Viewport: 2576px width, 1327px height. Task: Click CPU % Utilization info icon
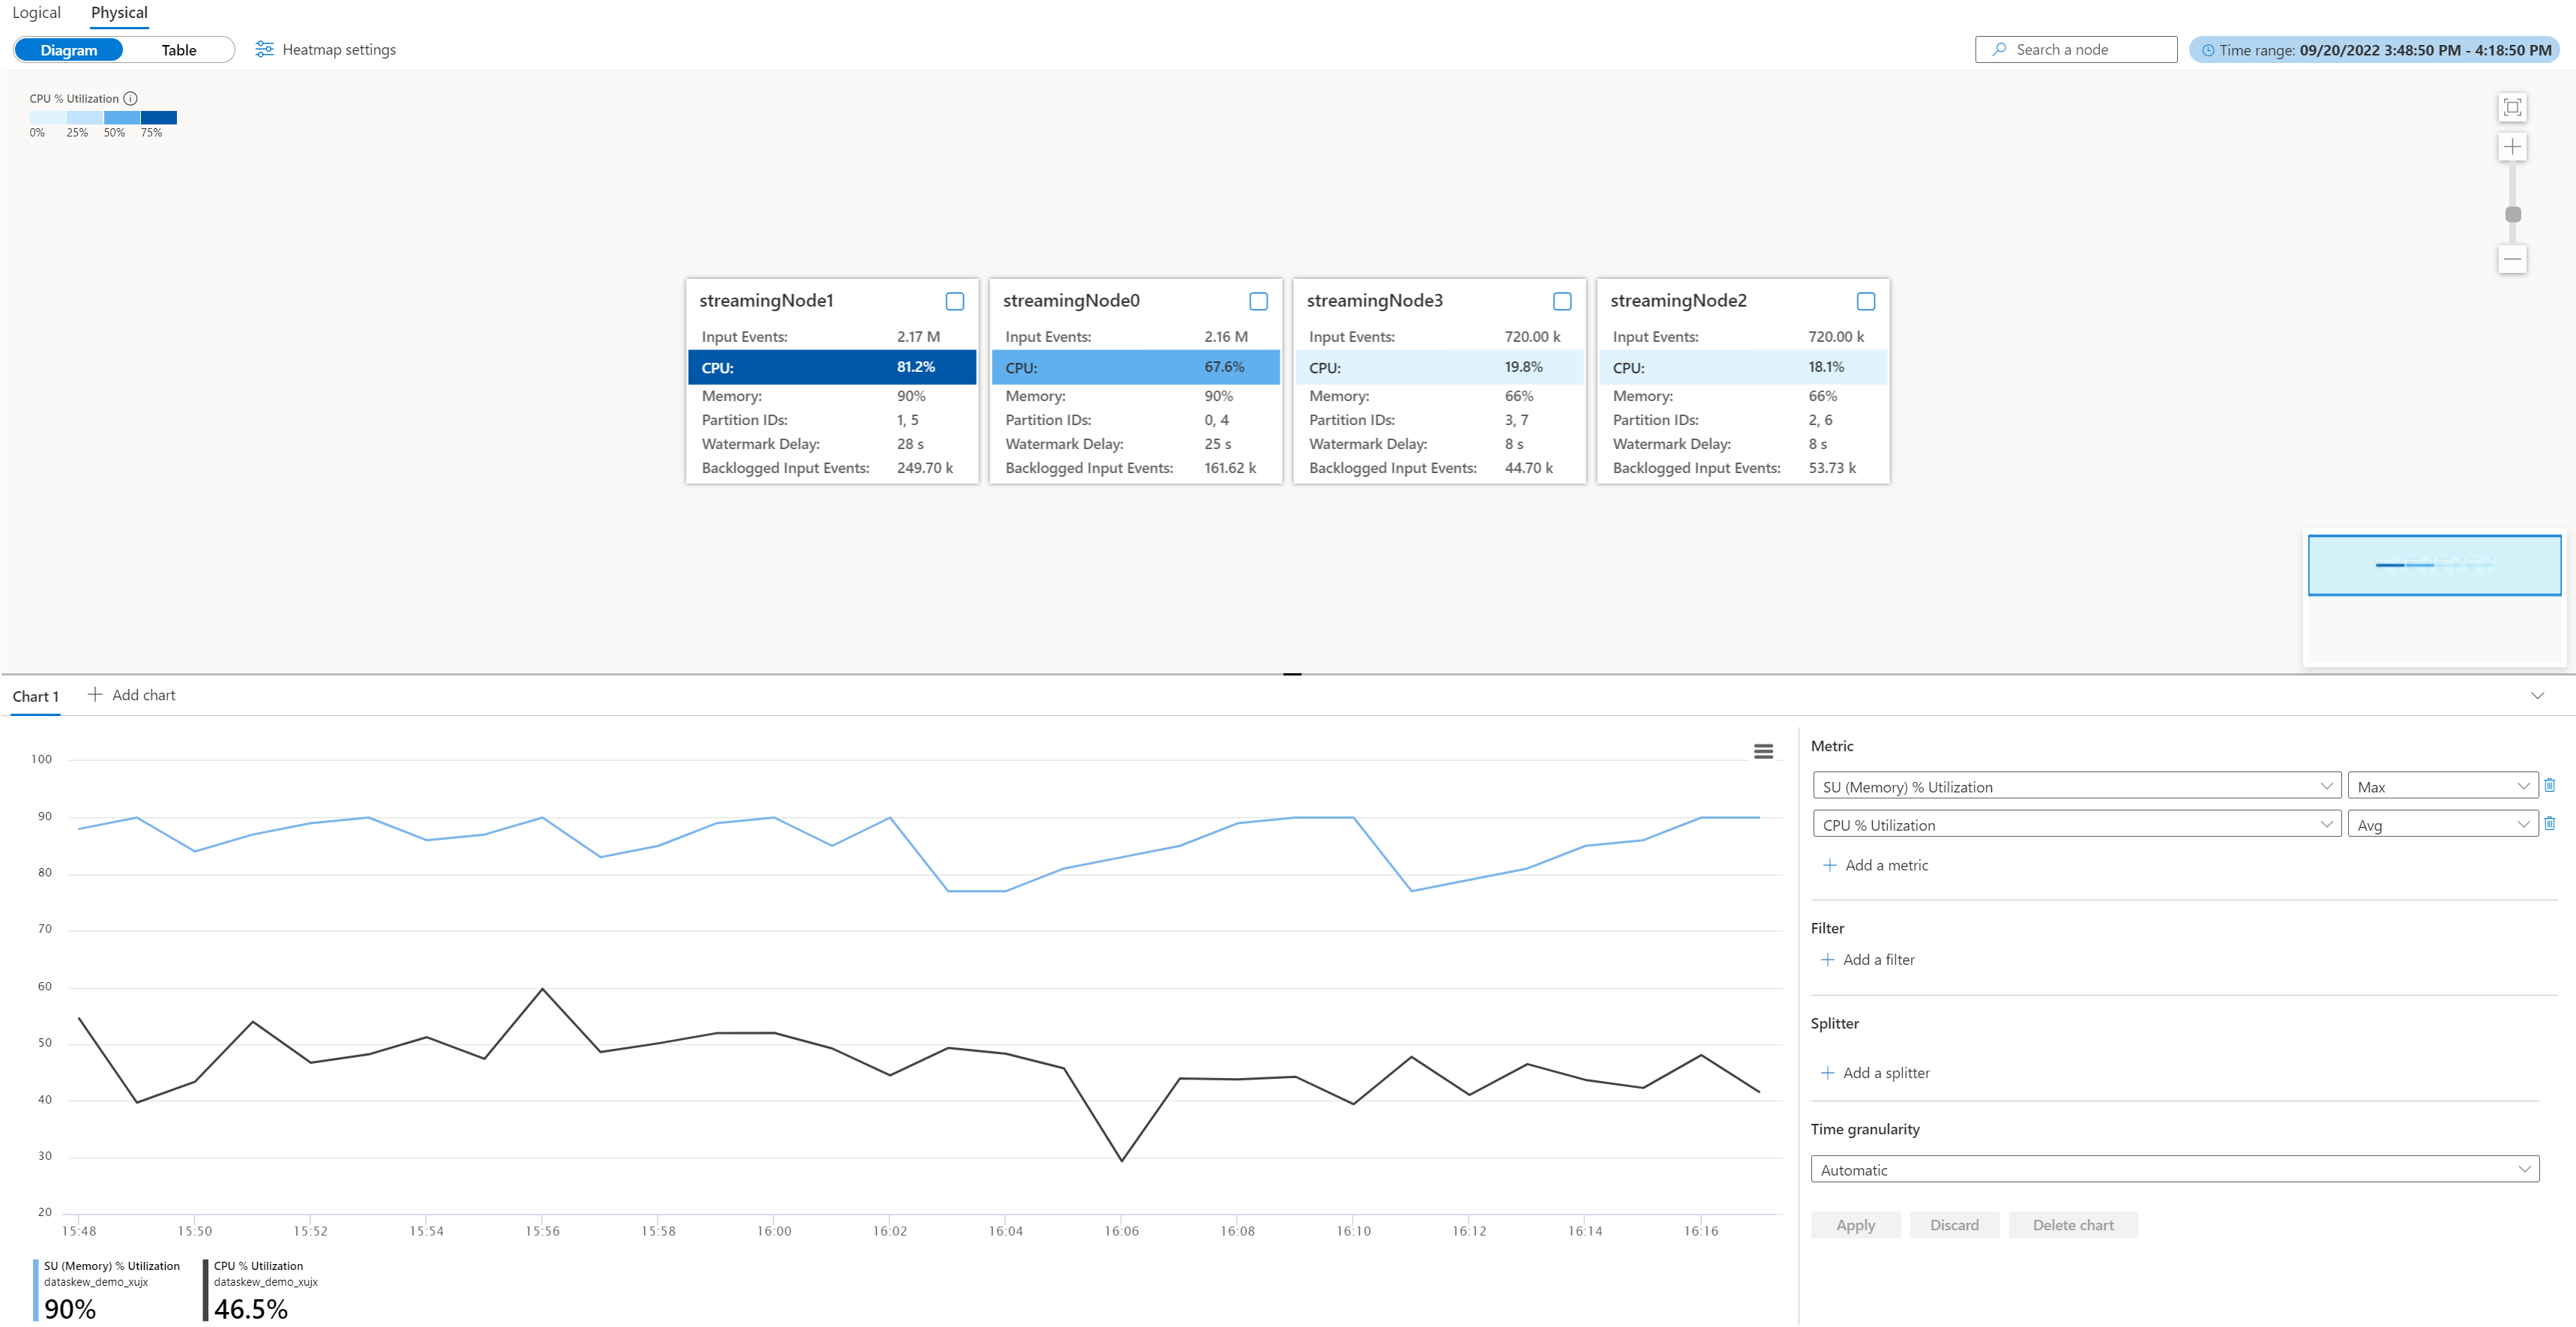click(x=131, y=99)
